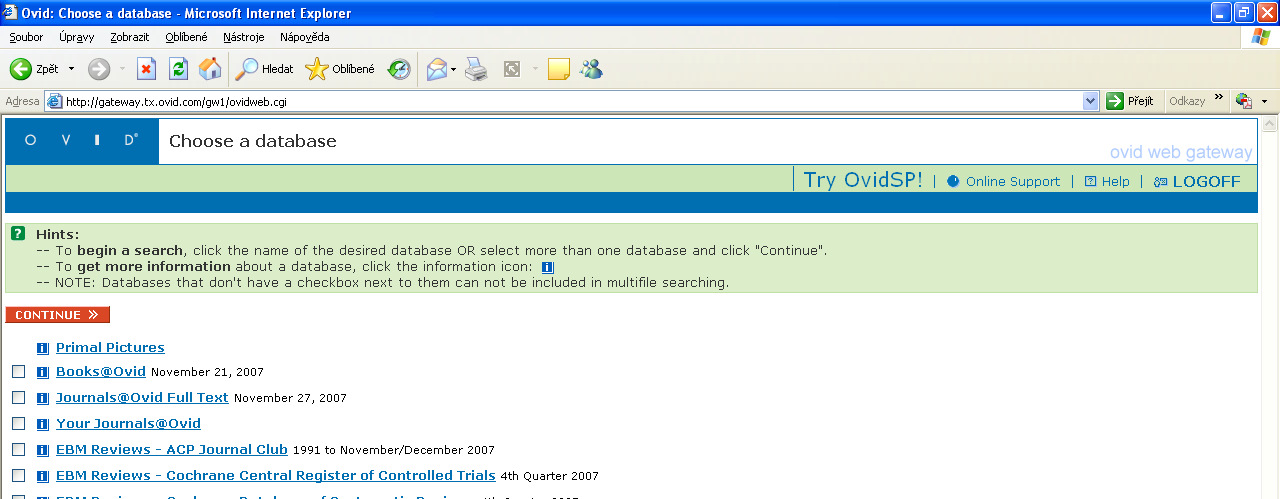Open Oblíbené favorites star button
Viewport: 1280px width, 499px height.
[x=340, y=69]
